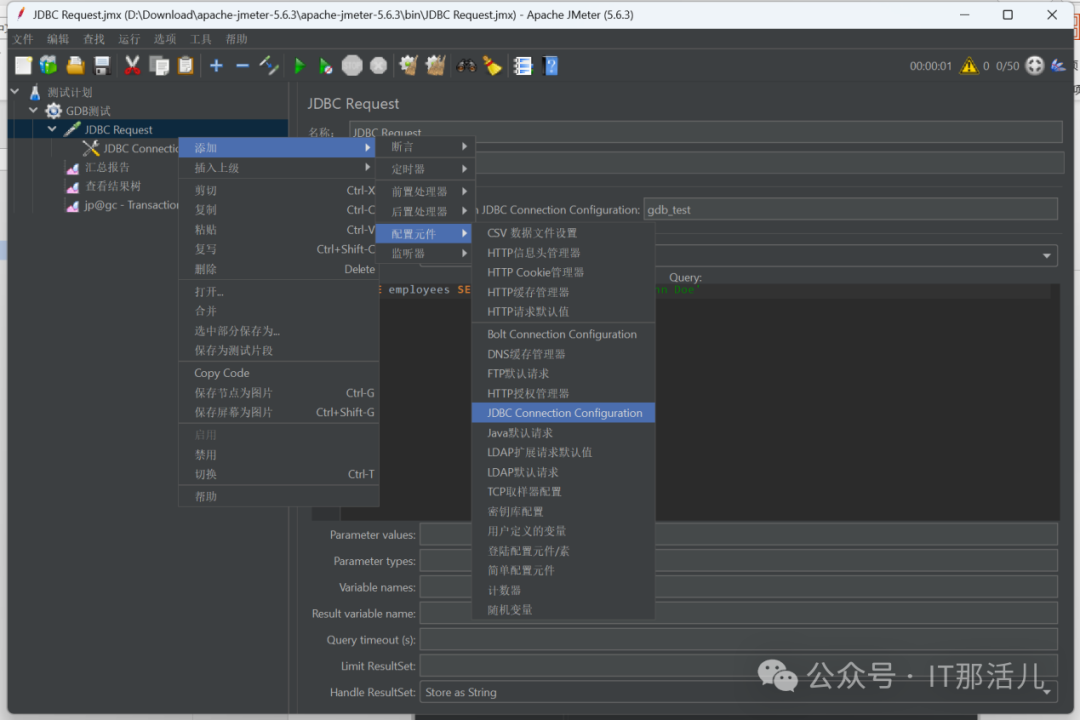Choose Copy Code in context menu
This screenshot has height=720, width=1080.
pyautogui.click(x=278, y=373)
